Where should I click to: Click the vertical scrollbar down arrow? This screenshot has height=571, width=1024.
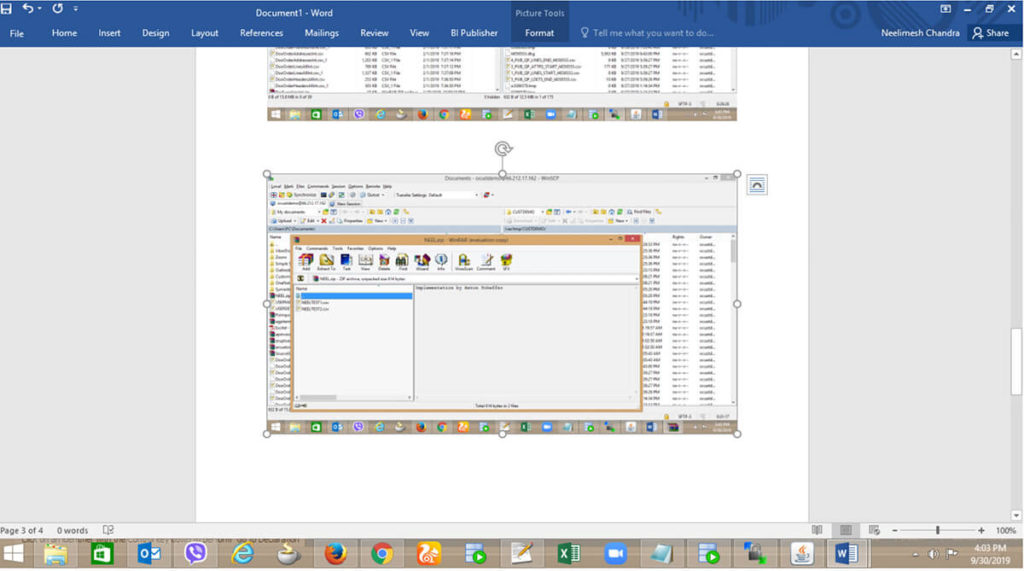click(1016, 515)
